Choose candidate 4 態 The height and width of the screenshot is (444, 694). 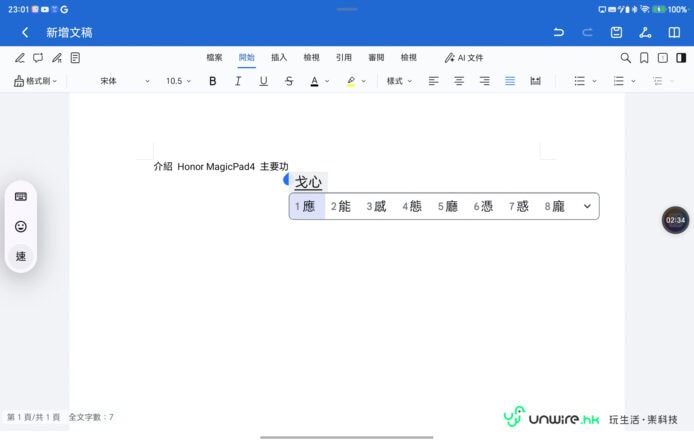pos(412,206)
